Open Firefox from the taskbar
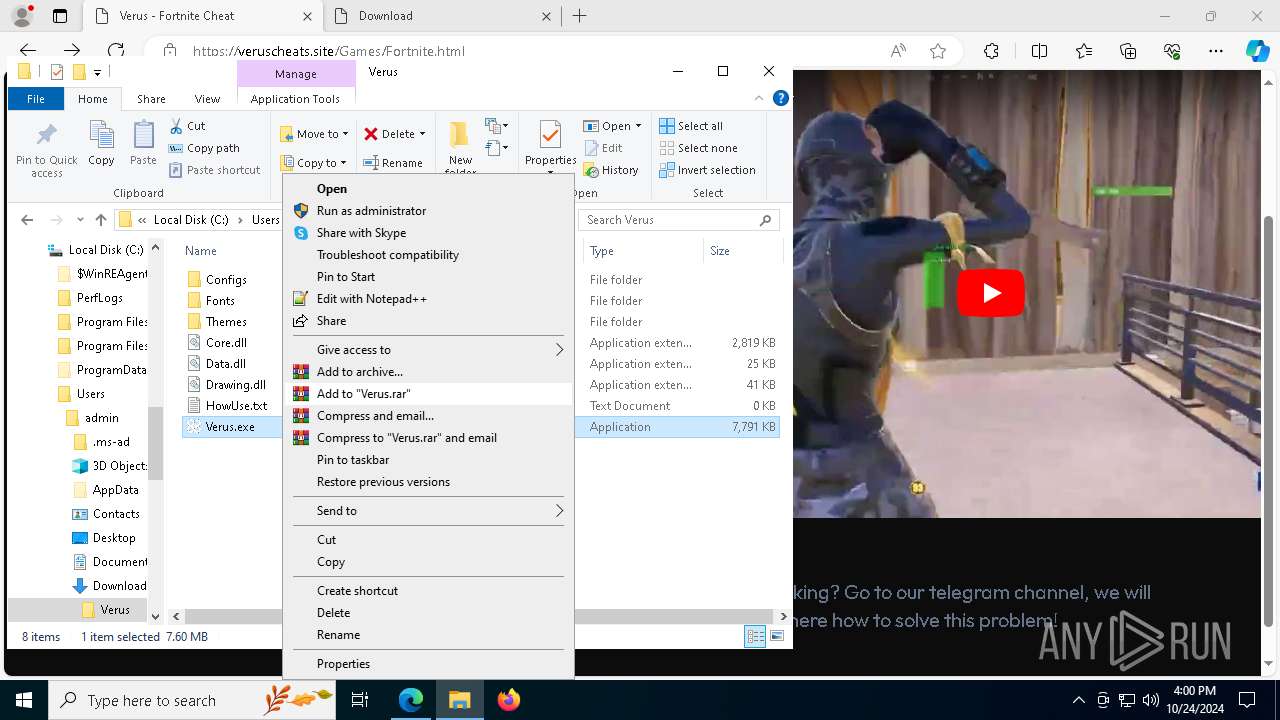This screenshot has height=720, width=1280. (508, 700)
